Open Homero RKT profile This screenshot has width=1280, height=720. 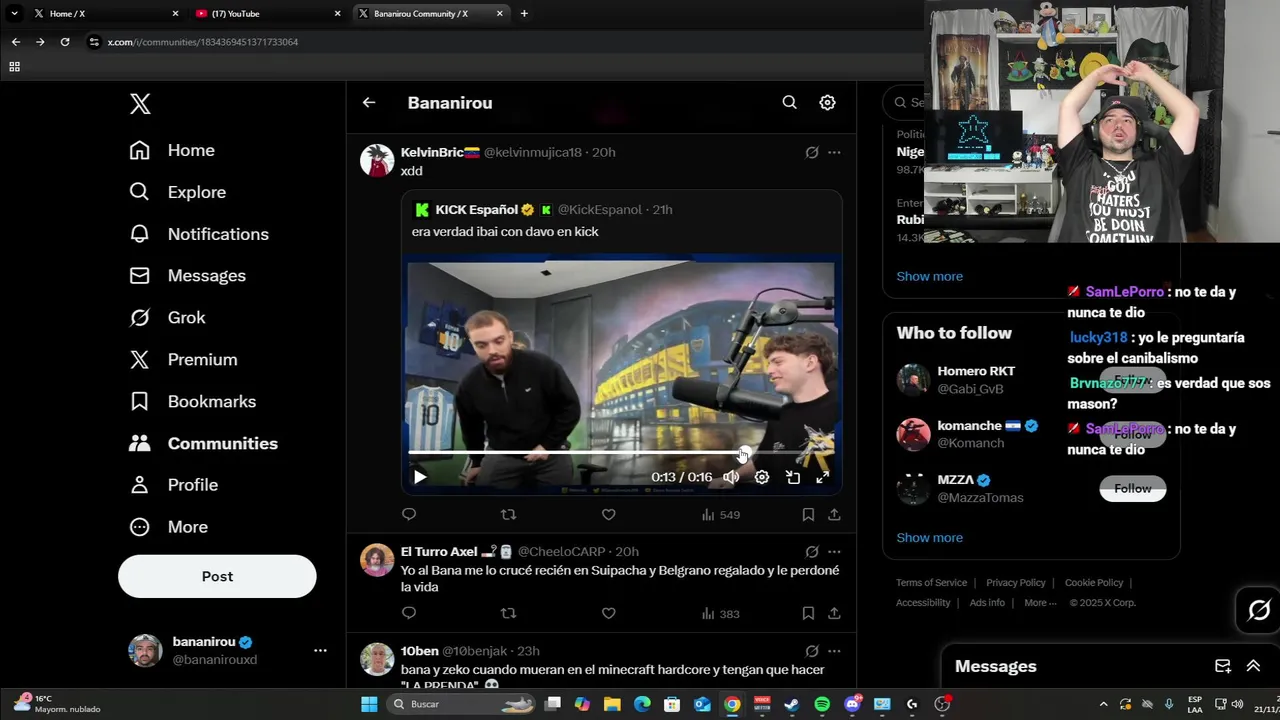976,371
